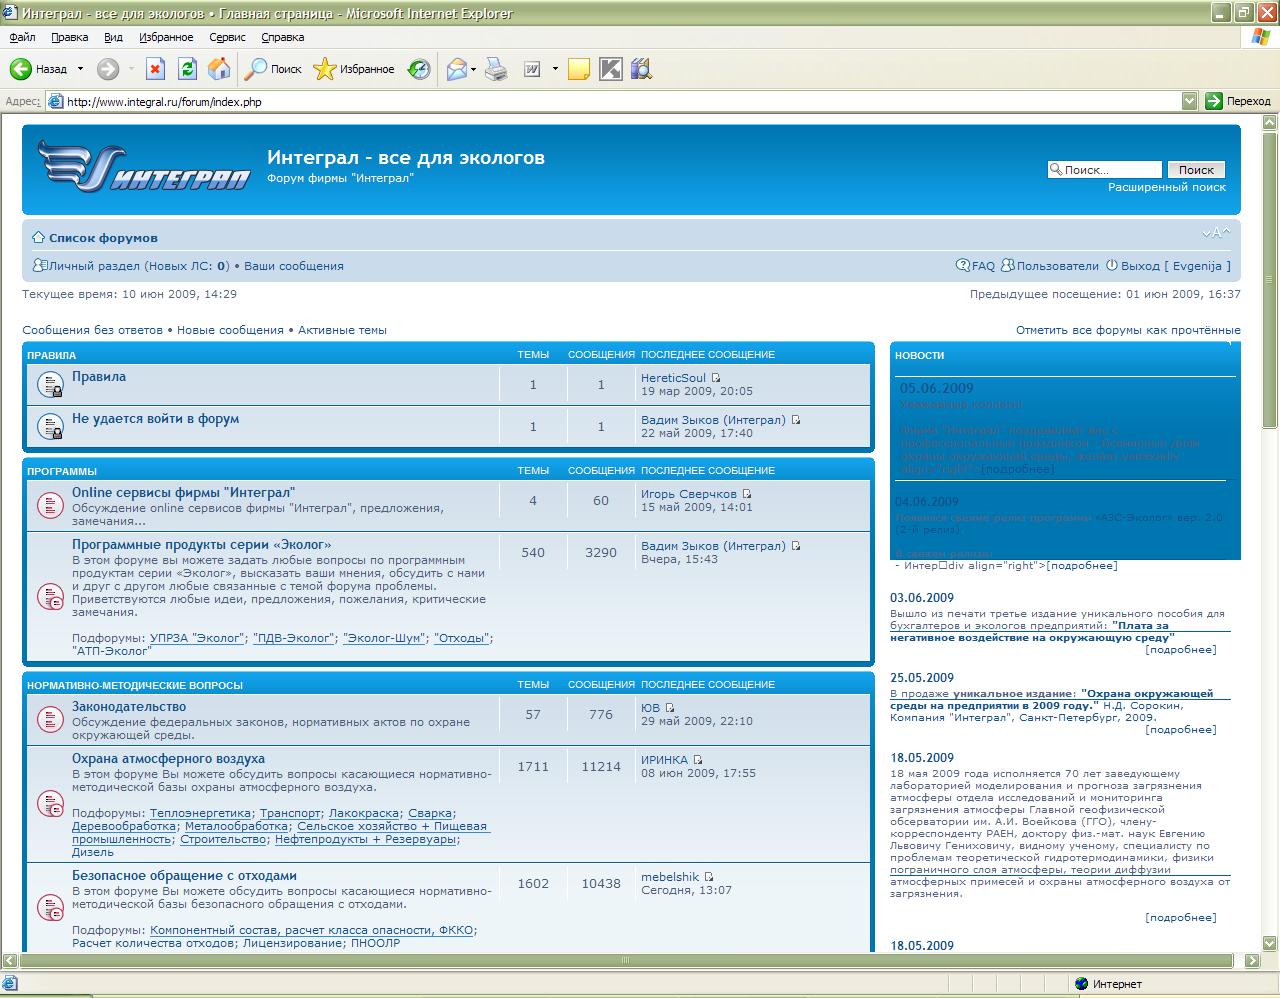Open the Back button history dropdown arrow
The image size is (1280, 998).
pos(81,69)
